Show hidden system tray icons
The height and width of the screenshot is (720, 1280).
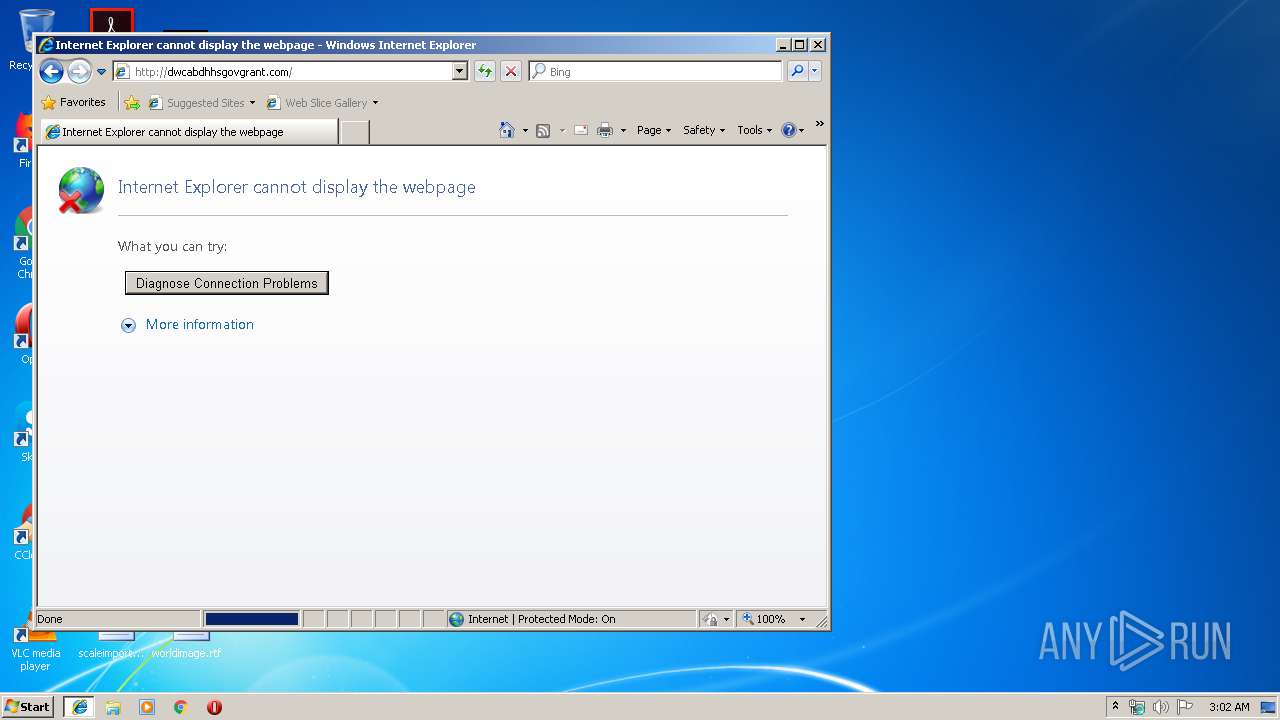[1116, 706]
